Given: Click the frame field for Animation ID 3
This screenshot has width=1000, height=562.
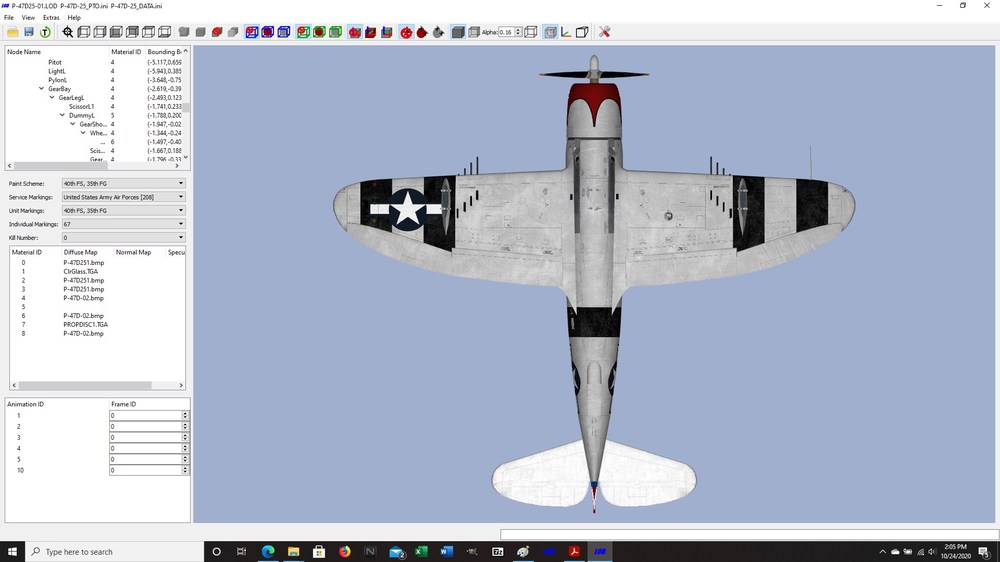Looking at the screenshot, I should click(x=145, y=437).
